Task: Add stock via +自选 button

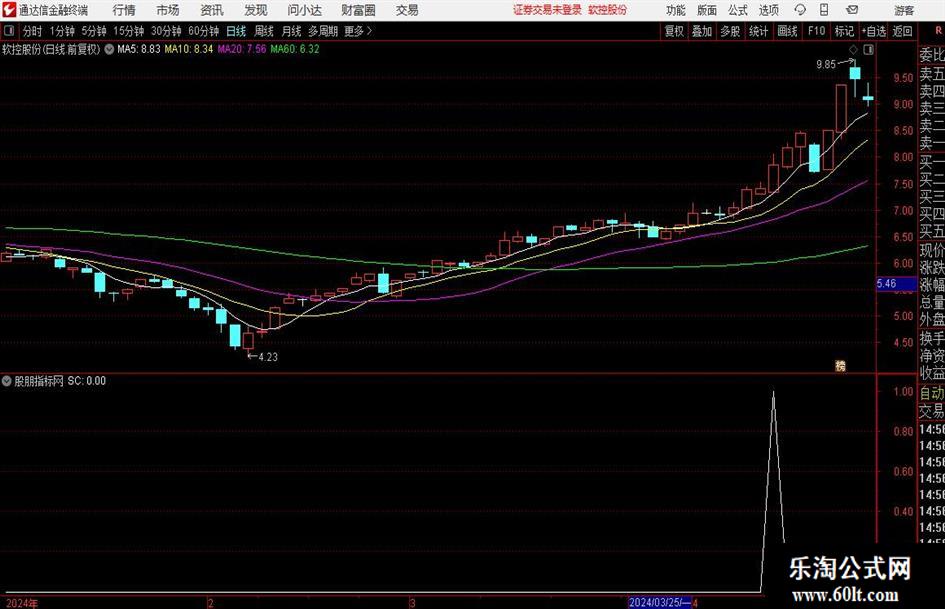Action: click(873, 31)
